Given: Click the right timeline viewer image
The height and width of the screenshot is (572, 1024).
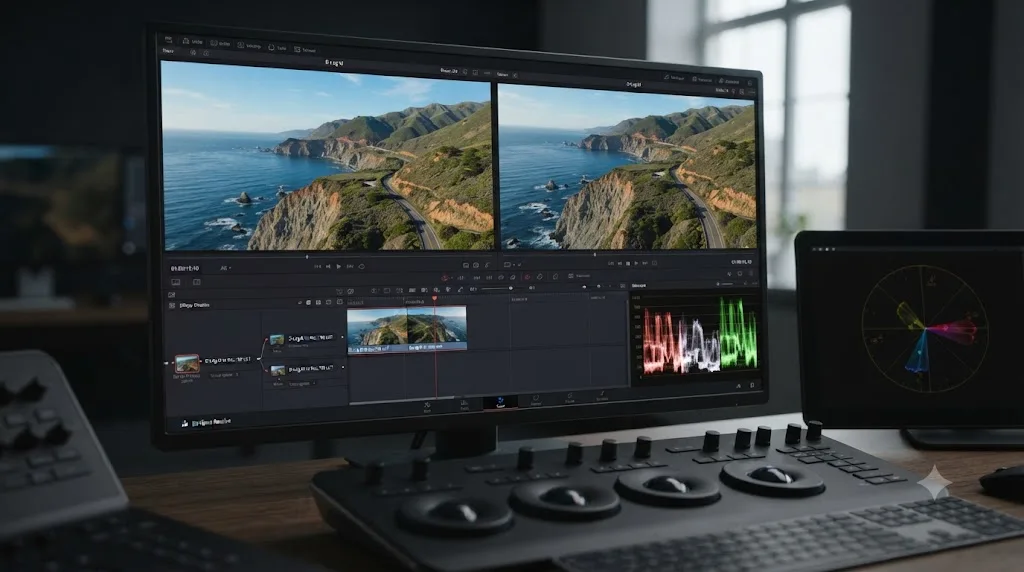Looking at the screenshot, I should pyautogui.click(x=628, y=167).
